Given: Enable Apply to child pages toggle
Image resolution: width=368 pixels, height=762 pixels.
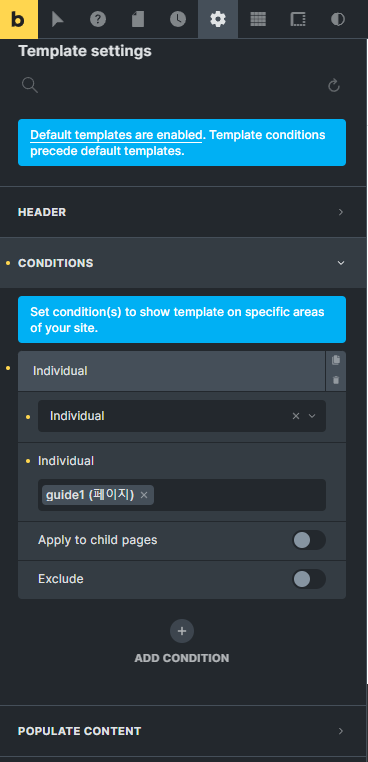Looking at the screenshot, I should 309,540.
